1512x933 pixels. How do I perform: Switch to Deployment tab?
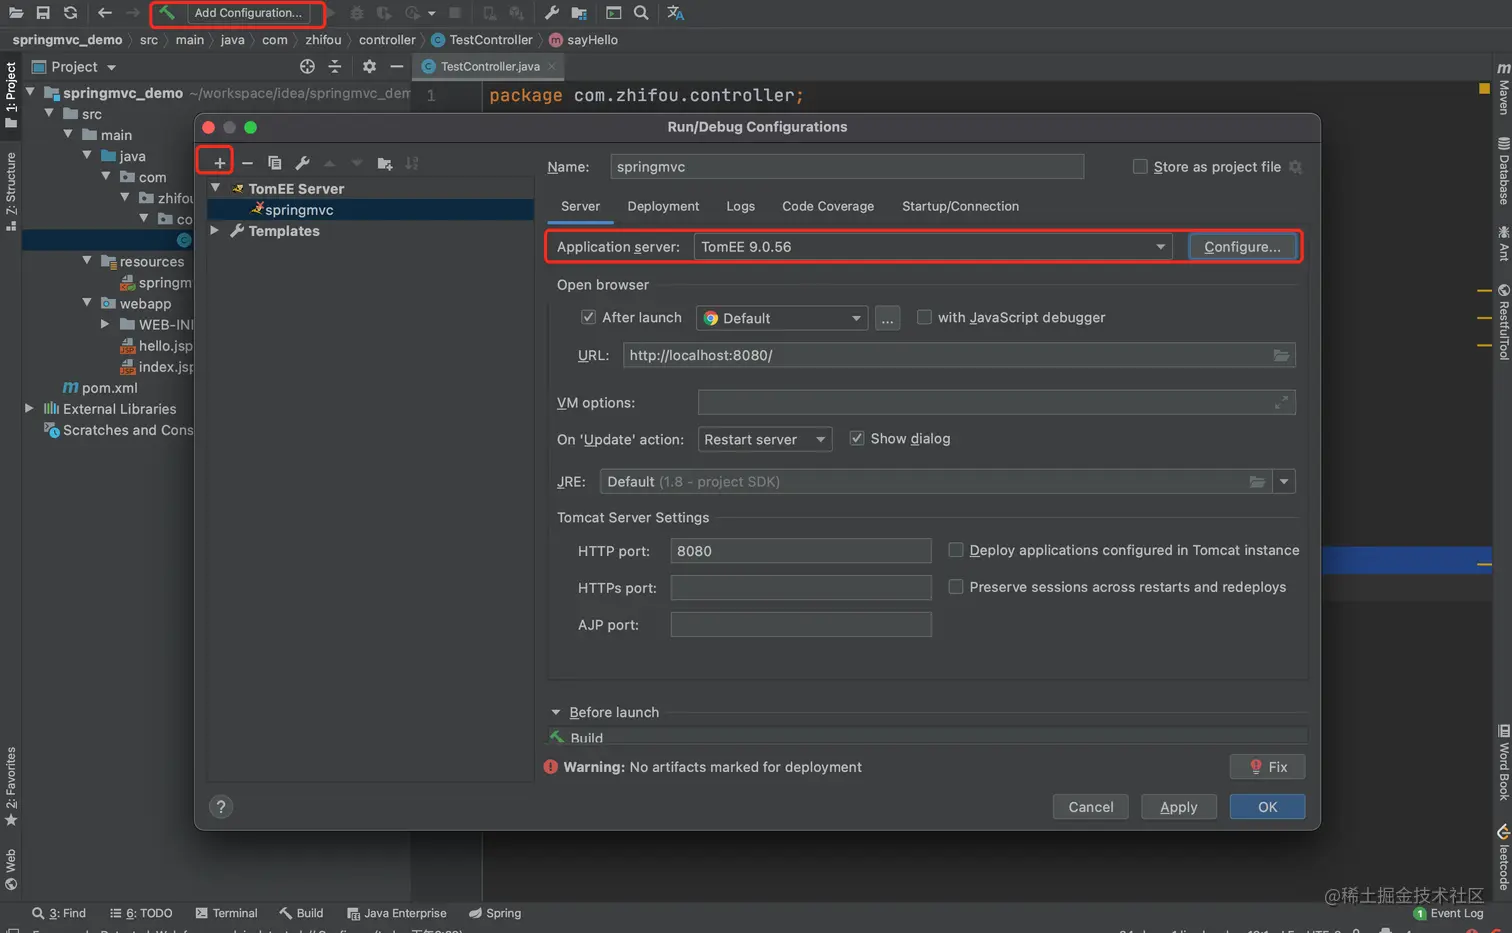click(x=663, y=206)
